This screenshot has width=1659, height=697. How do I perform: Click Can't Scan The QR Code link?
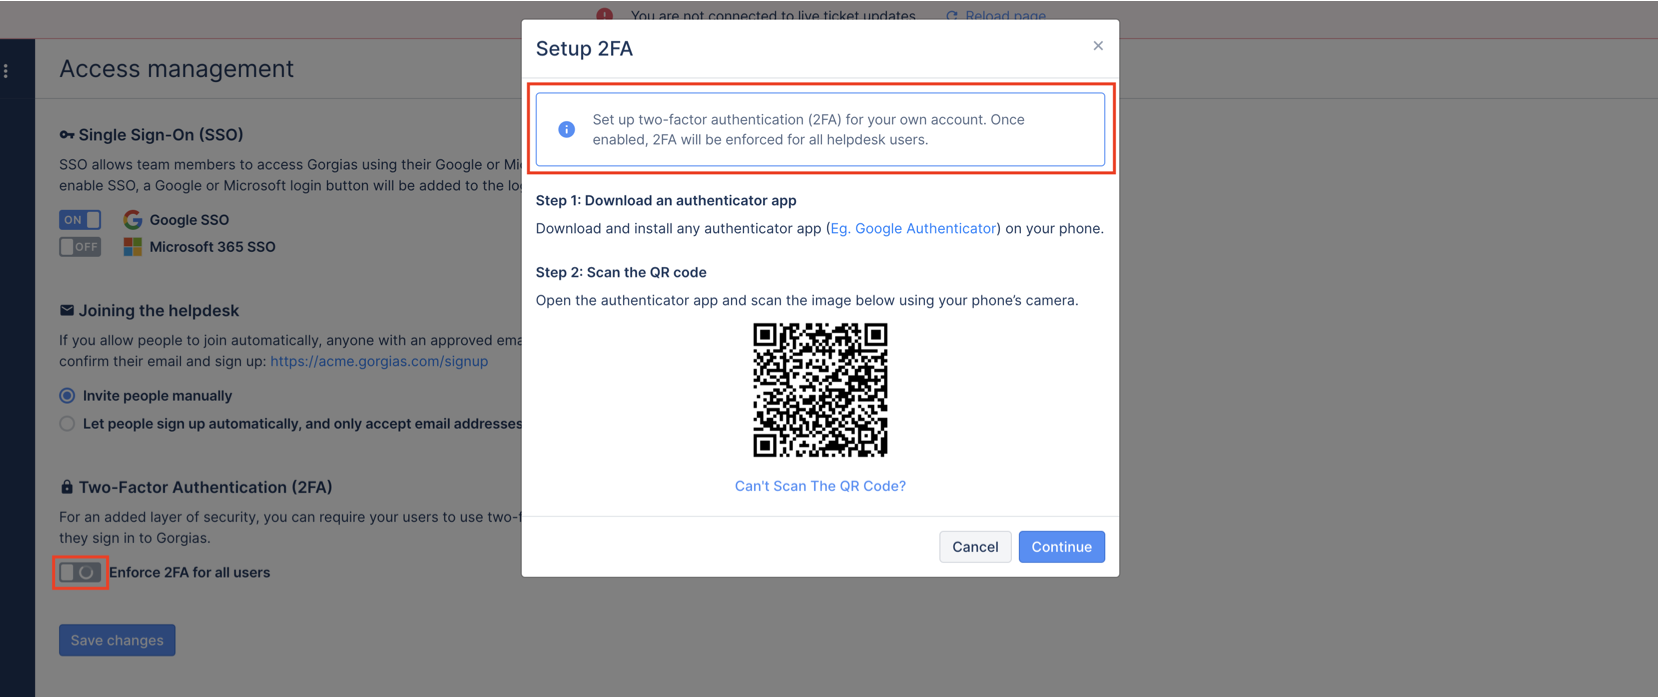tap(820, 486)
